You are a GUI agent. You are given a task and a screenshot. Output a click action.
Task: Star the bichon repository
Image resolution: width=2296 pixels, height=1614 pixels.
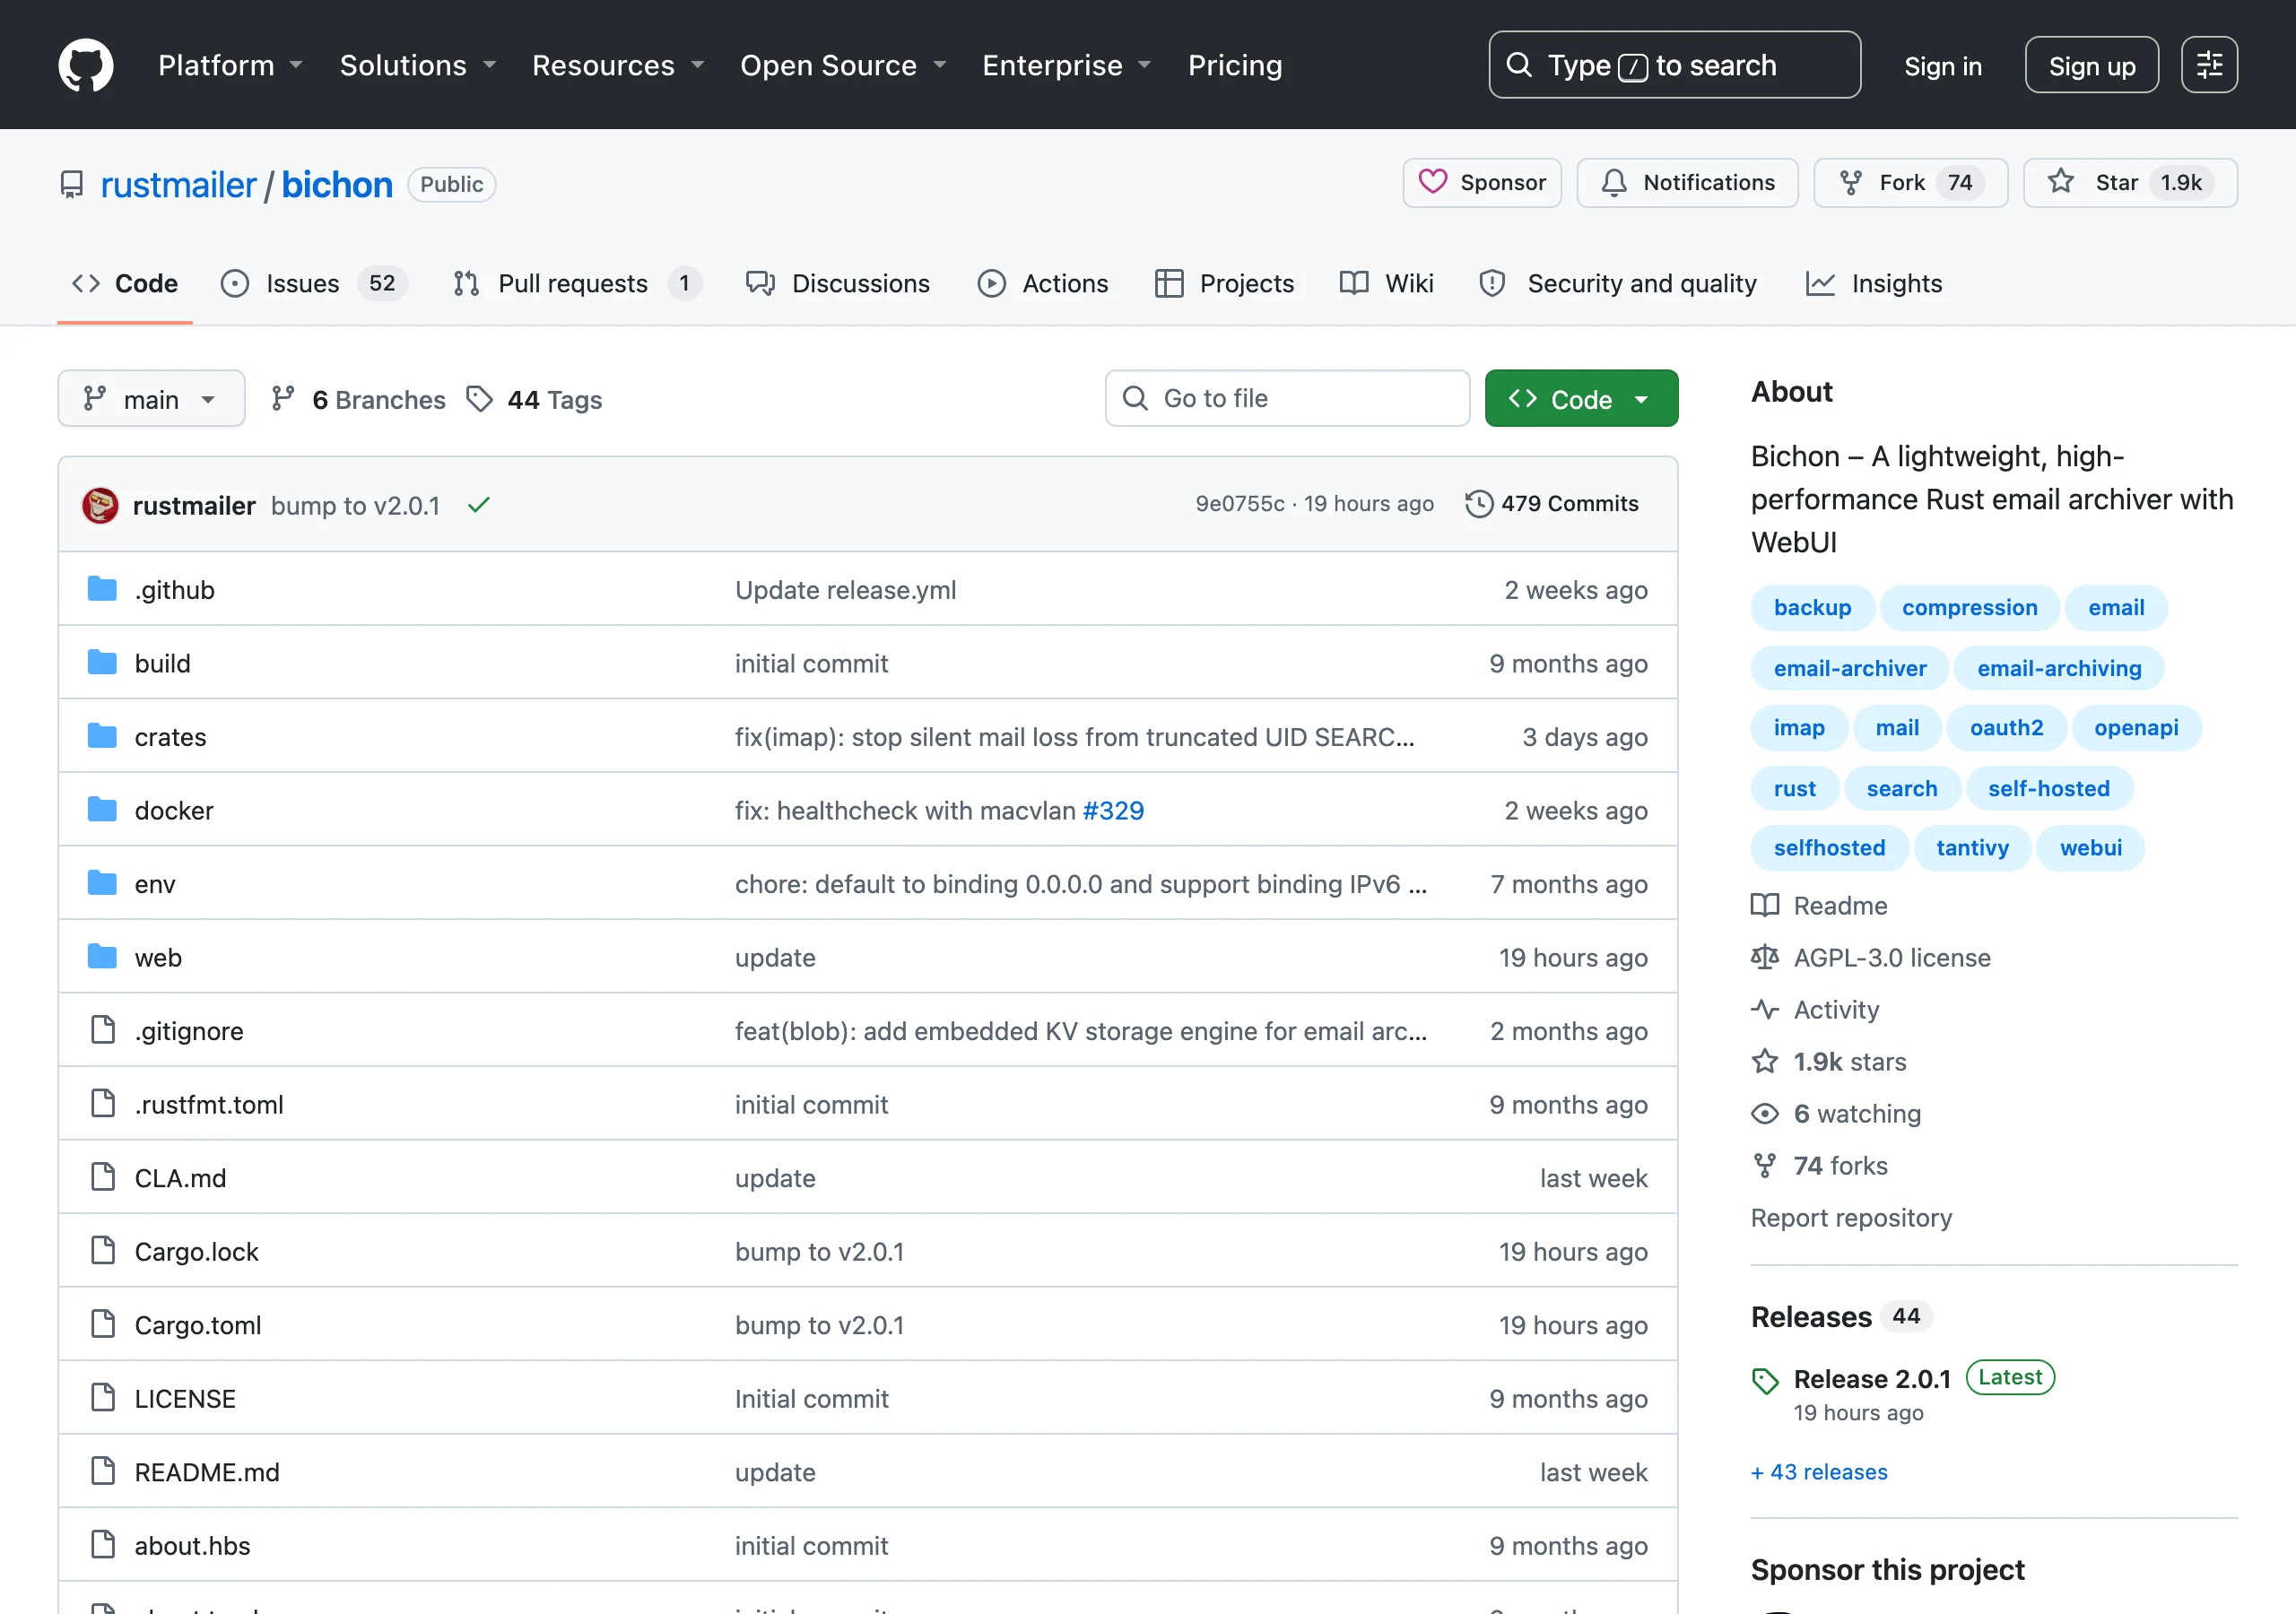click(2130, 183)
